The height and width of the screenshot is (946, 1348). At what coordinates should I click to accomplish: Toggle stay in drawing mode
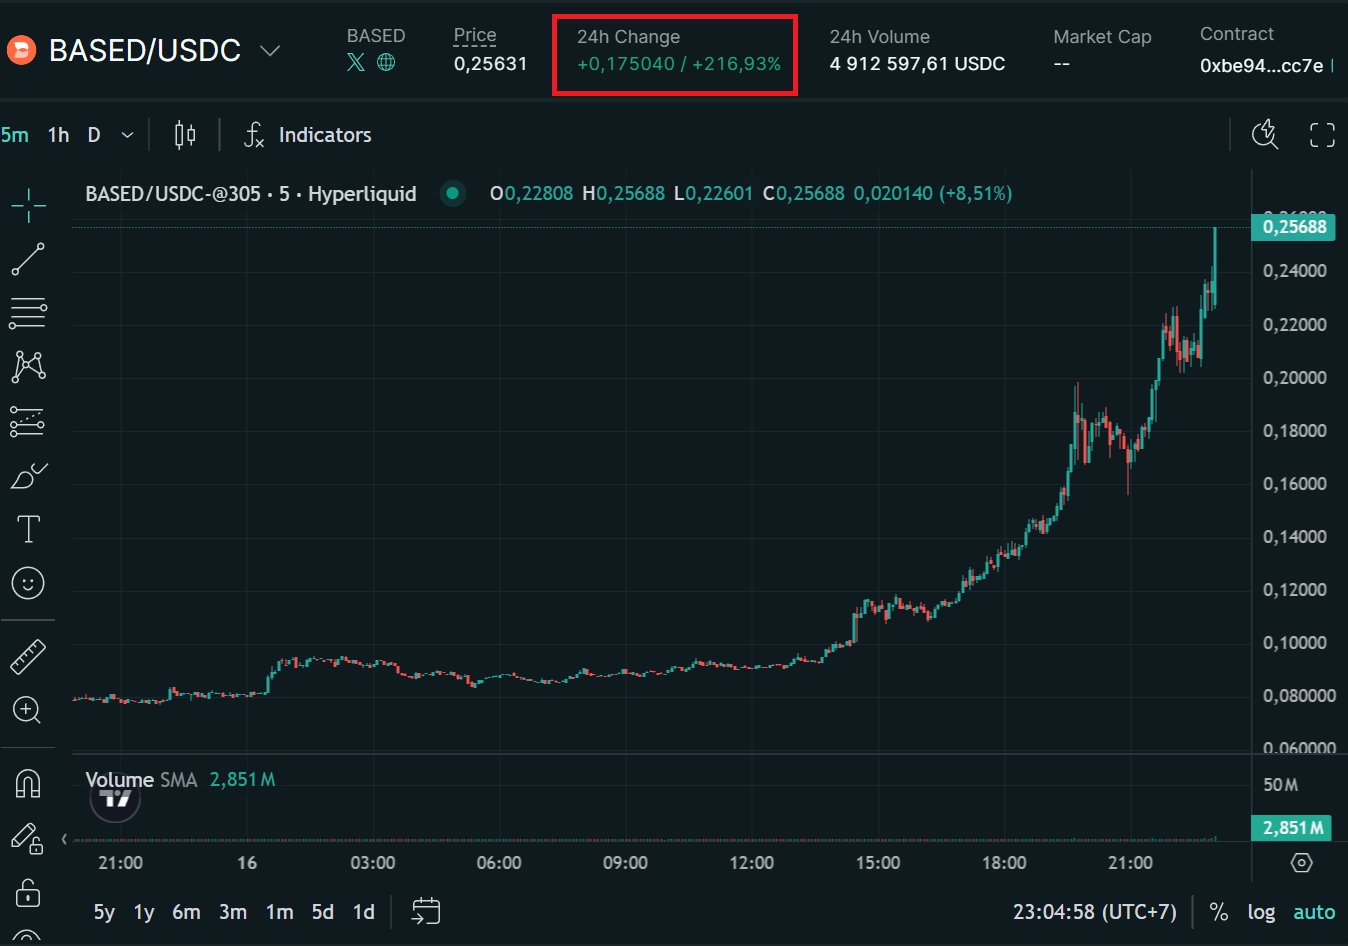coord(27,838)
